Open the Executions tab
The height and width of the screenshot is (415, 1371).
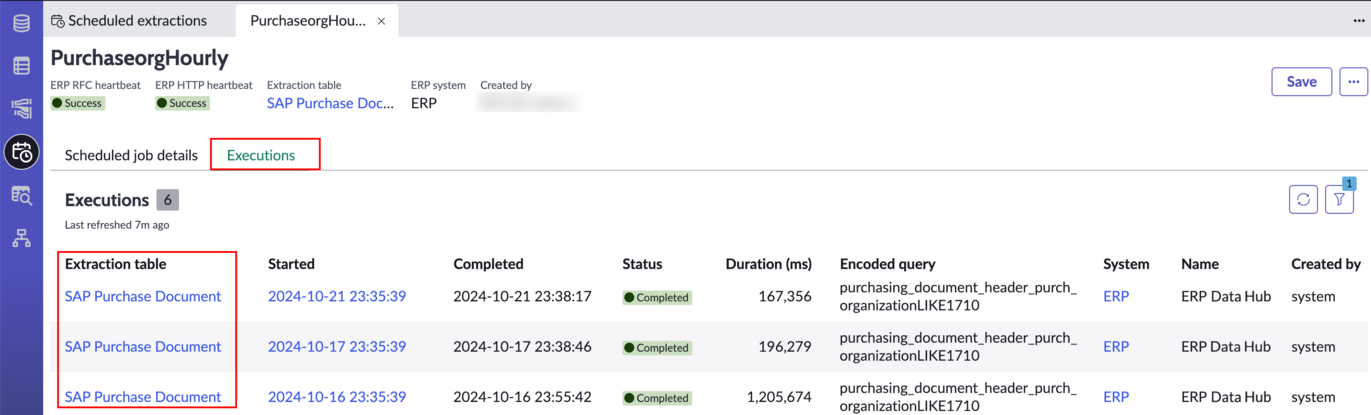click(261, 155)
